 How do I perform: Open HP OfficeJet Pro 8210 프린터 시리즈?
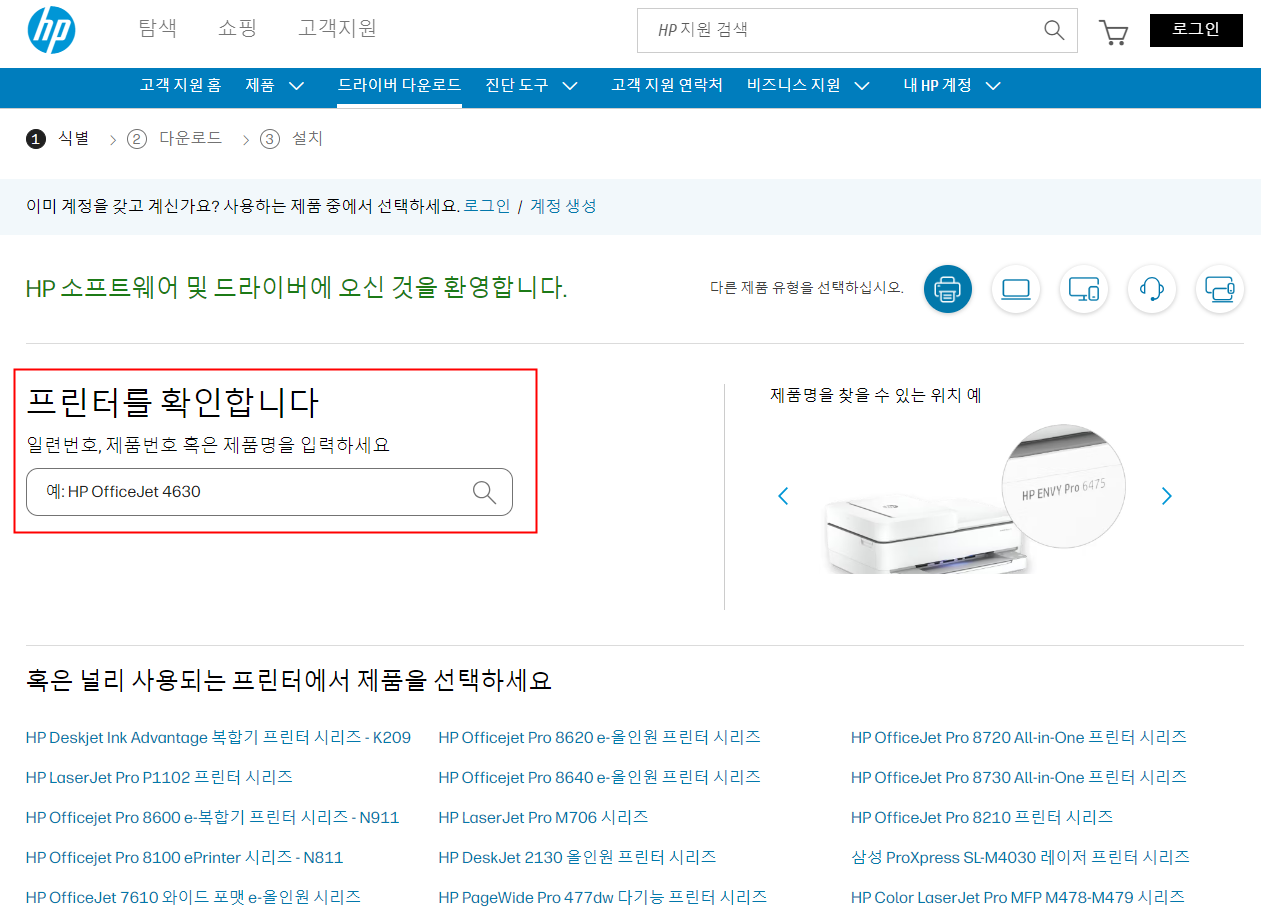[x=982, y=818]
